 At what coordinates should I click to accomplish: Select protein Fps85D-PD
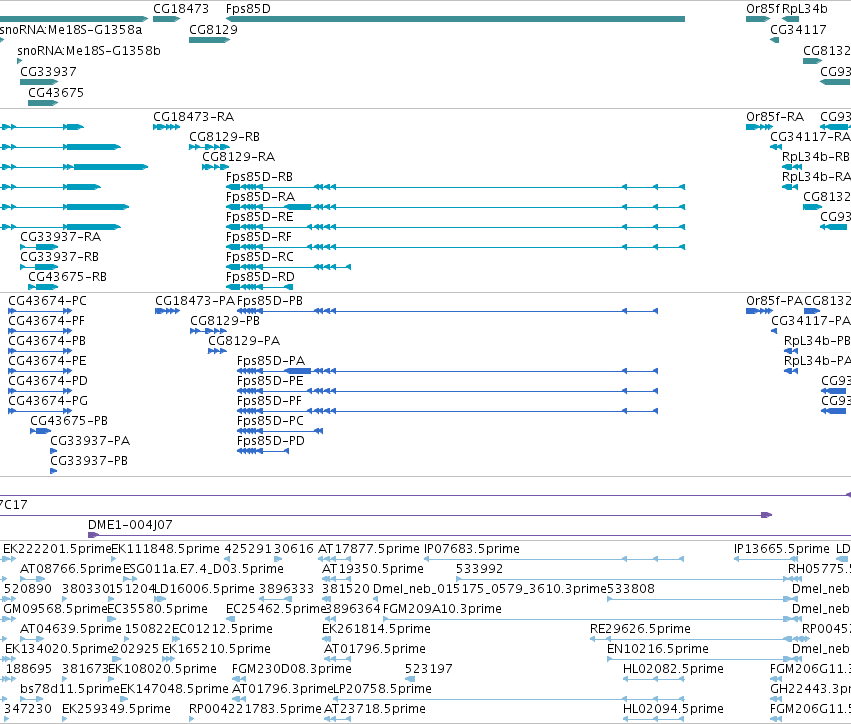(x=271, y=441)
